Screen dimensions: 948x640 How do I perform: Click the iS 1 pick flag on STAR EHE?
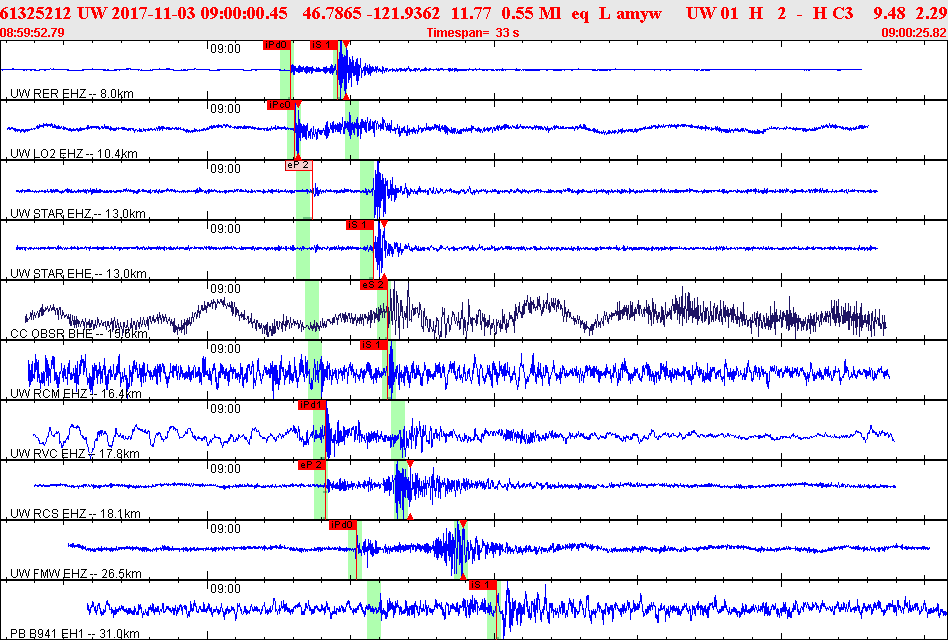tap(360, 225)
